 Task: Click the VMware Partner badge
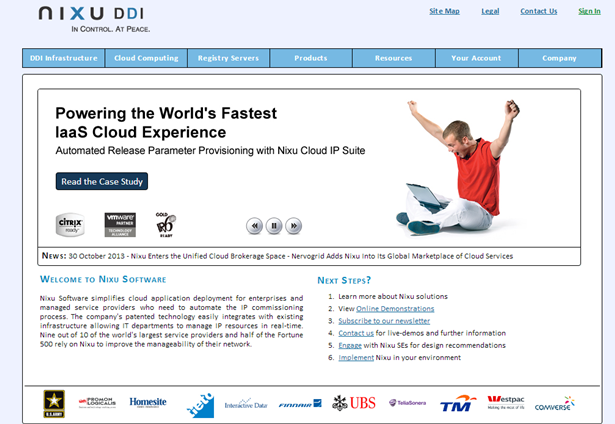(x=120, y=225)
